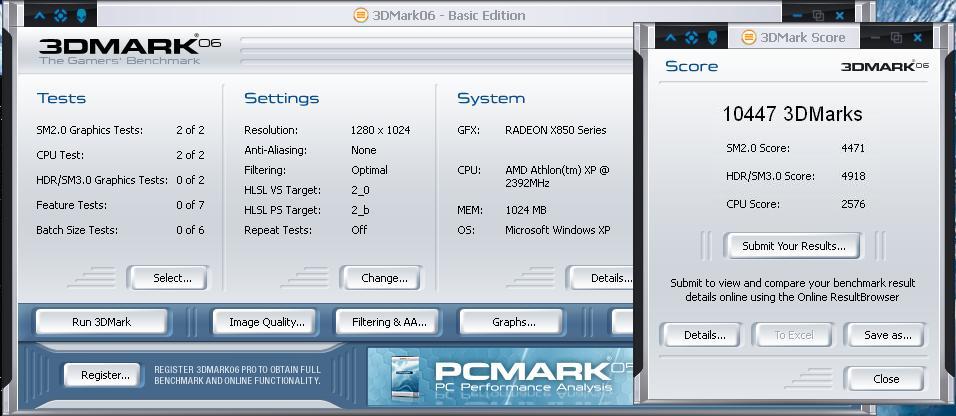The image size is (956, 416).
Task: Click Repeat Tests value 'Off'
Action: [x=359, y=230]
